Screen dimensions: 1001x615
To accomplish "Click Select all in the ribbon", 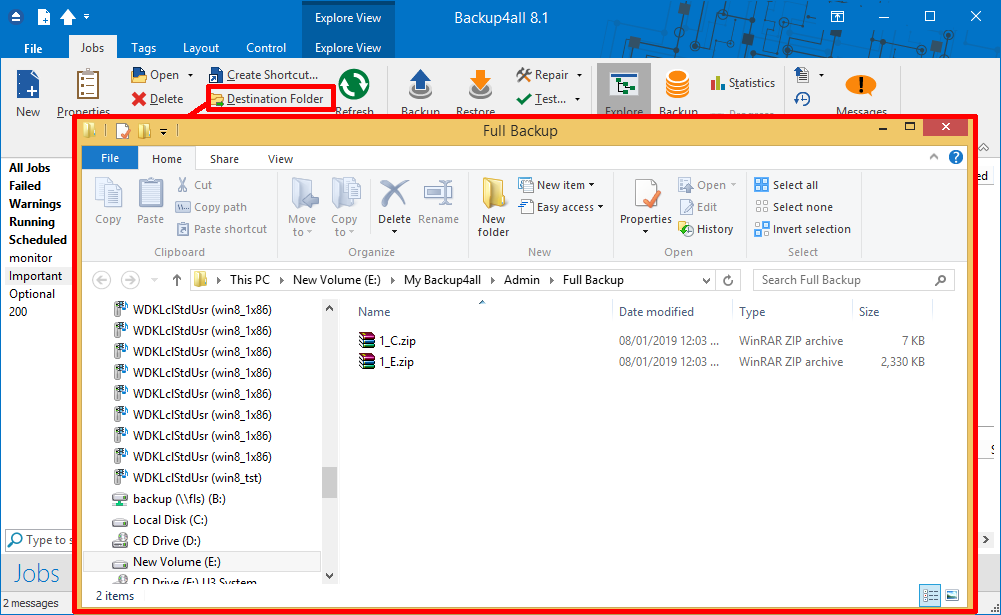I will click(x=786, y=185).
